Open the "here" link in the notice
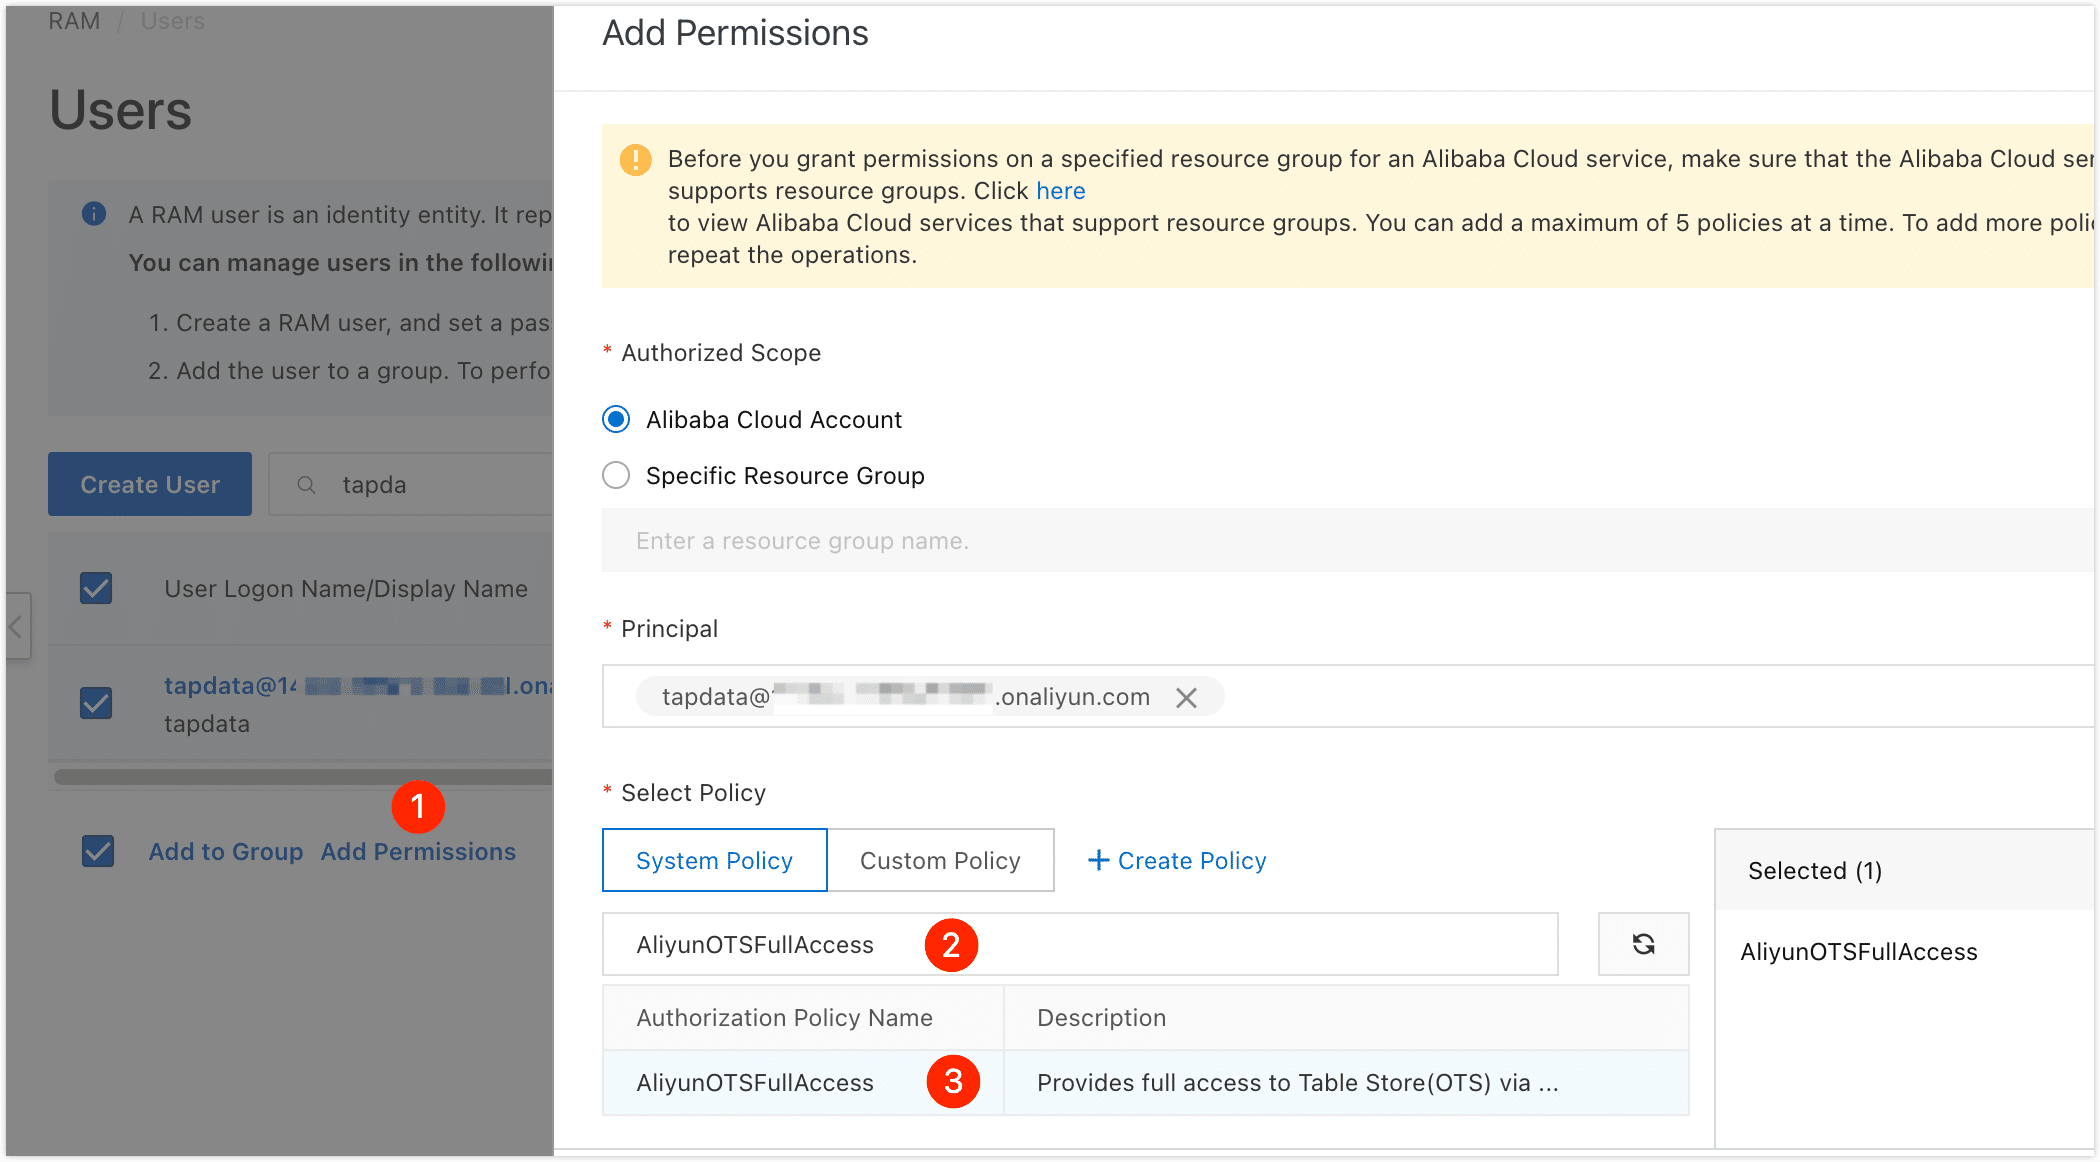 point(1060,190)
